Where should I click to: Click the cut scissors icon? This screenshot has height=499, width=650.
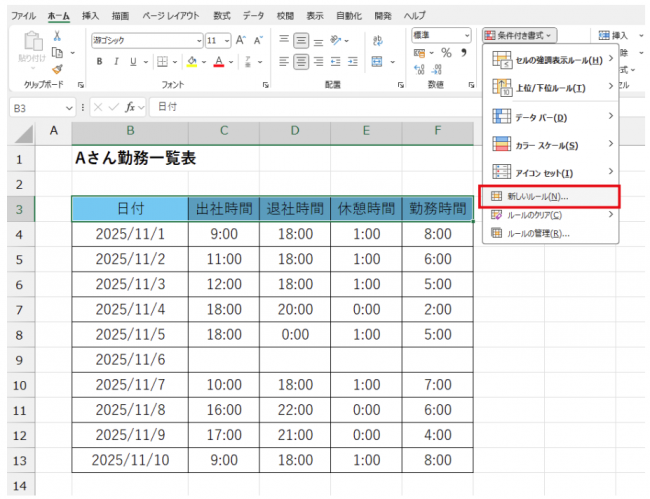click(56, 36)
